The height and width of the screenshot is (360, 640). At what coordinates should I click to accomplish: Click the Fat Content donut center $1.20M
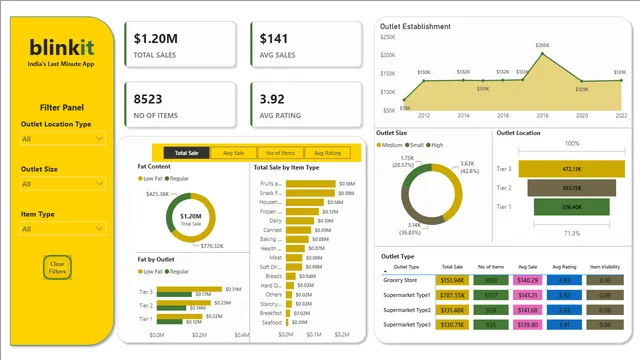[191, 216]
